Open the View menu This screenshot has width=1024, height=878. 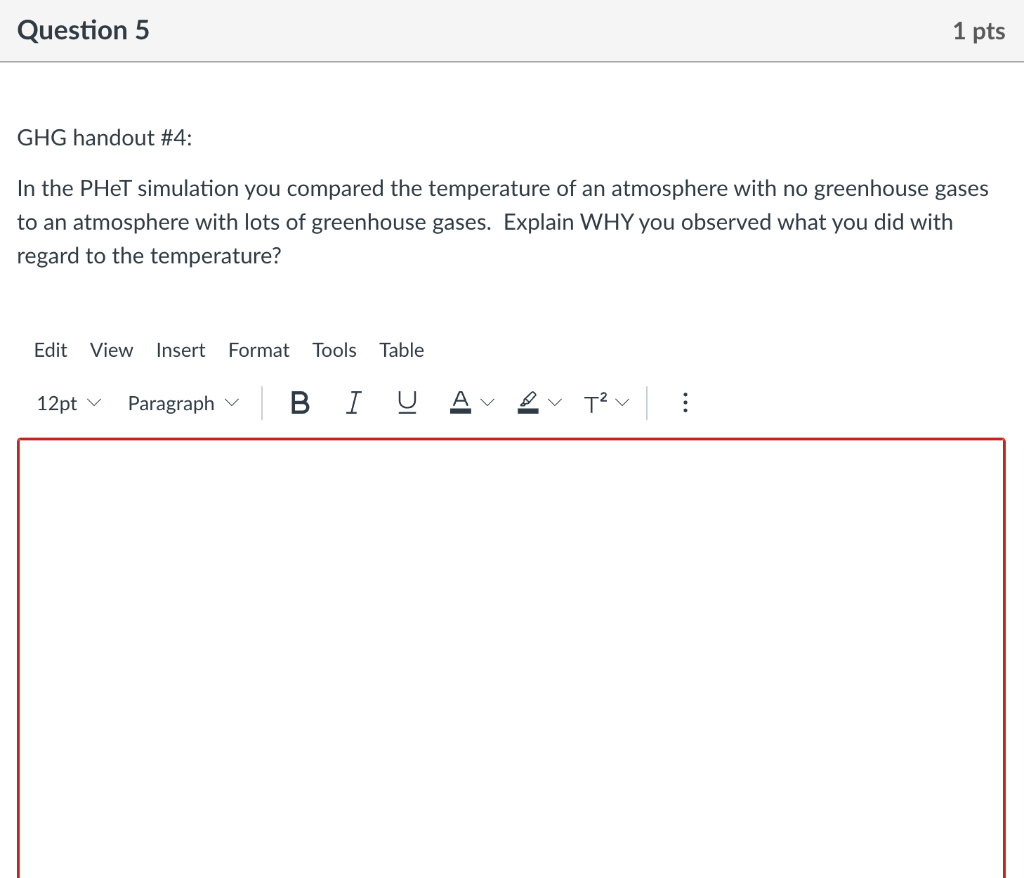[110, 350]
